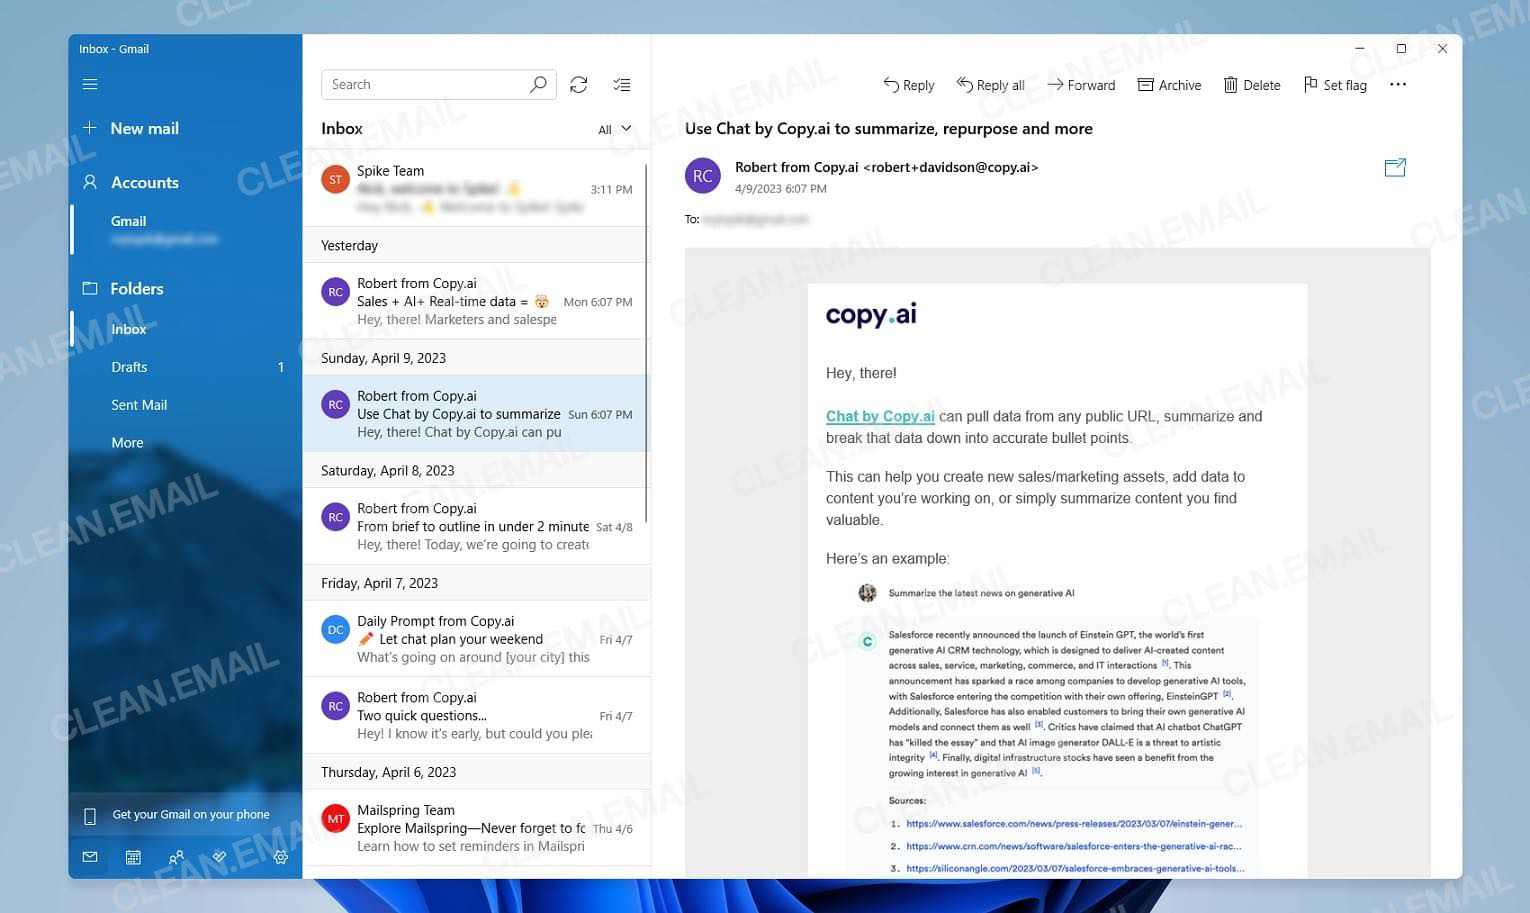Screen dimensions: 1530x913
Task: Open email 'Sales + AI+ Real-time data'
Action: [x=476, y=301]
